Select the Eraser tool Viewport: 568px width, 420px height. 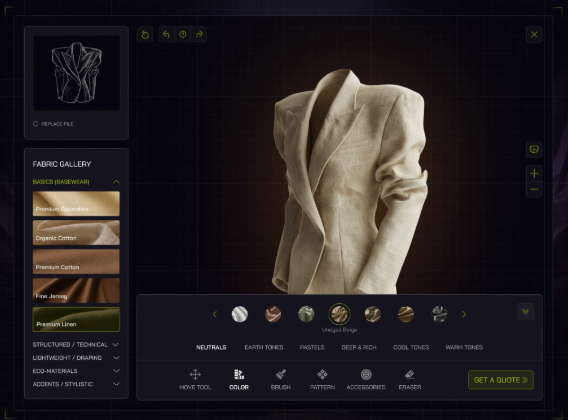tap(410, 379)
